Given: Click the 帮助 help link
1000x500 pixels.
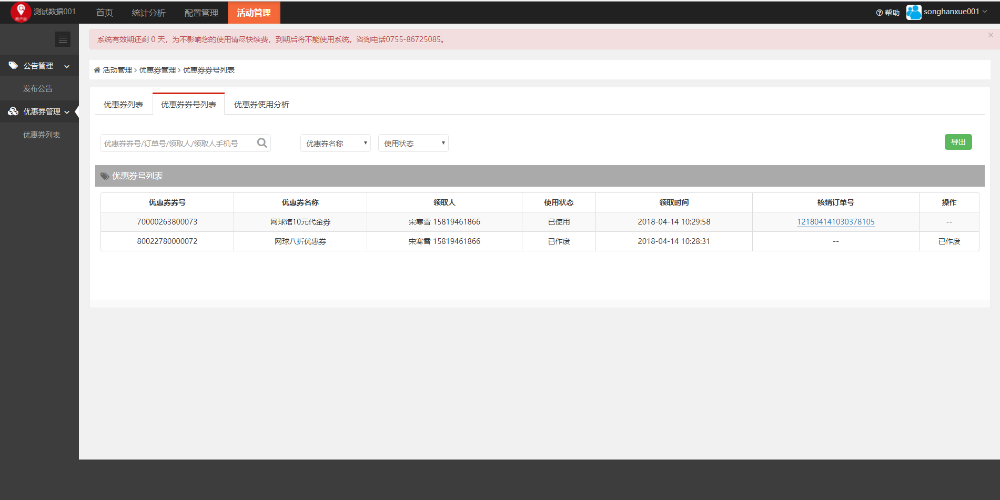Looking at the screenshot, I should click(x=892, y=13).
